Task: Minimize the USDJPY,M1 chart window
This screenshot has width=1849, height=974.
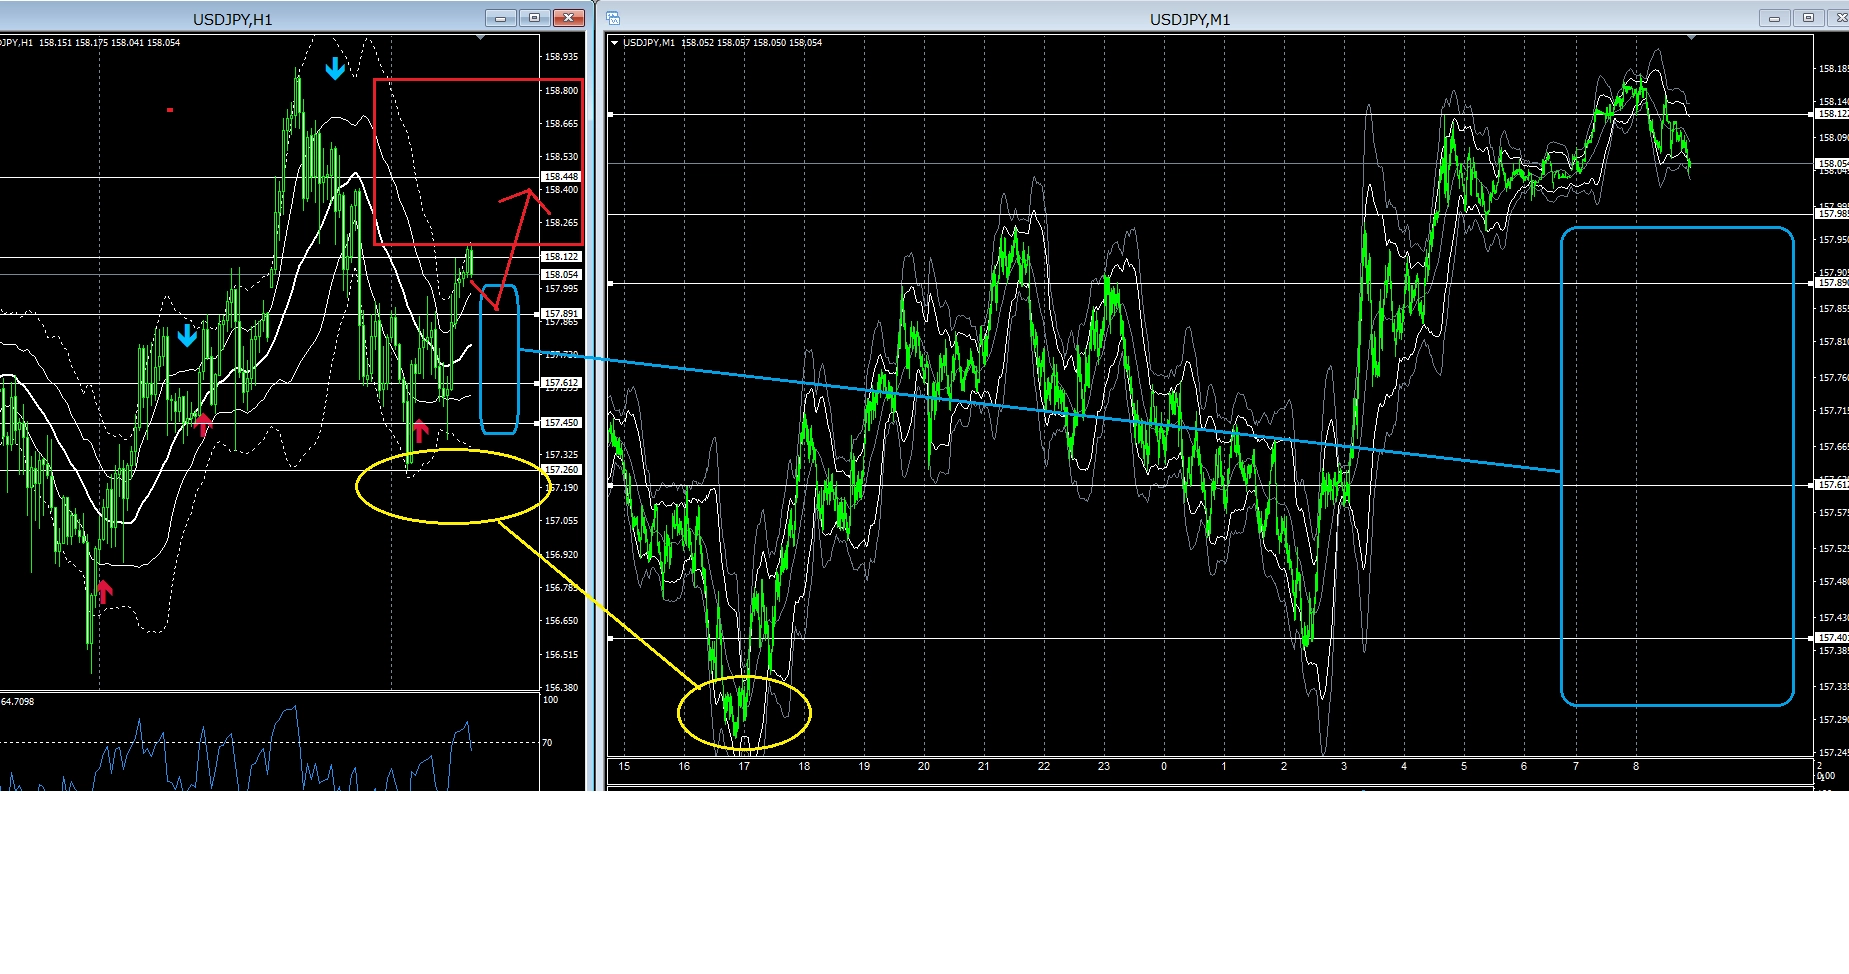Action: coord(1775,18)
